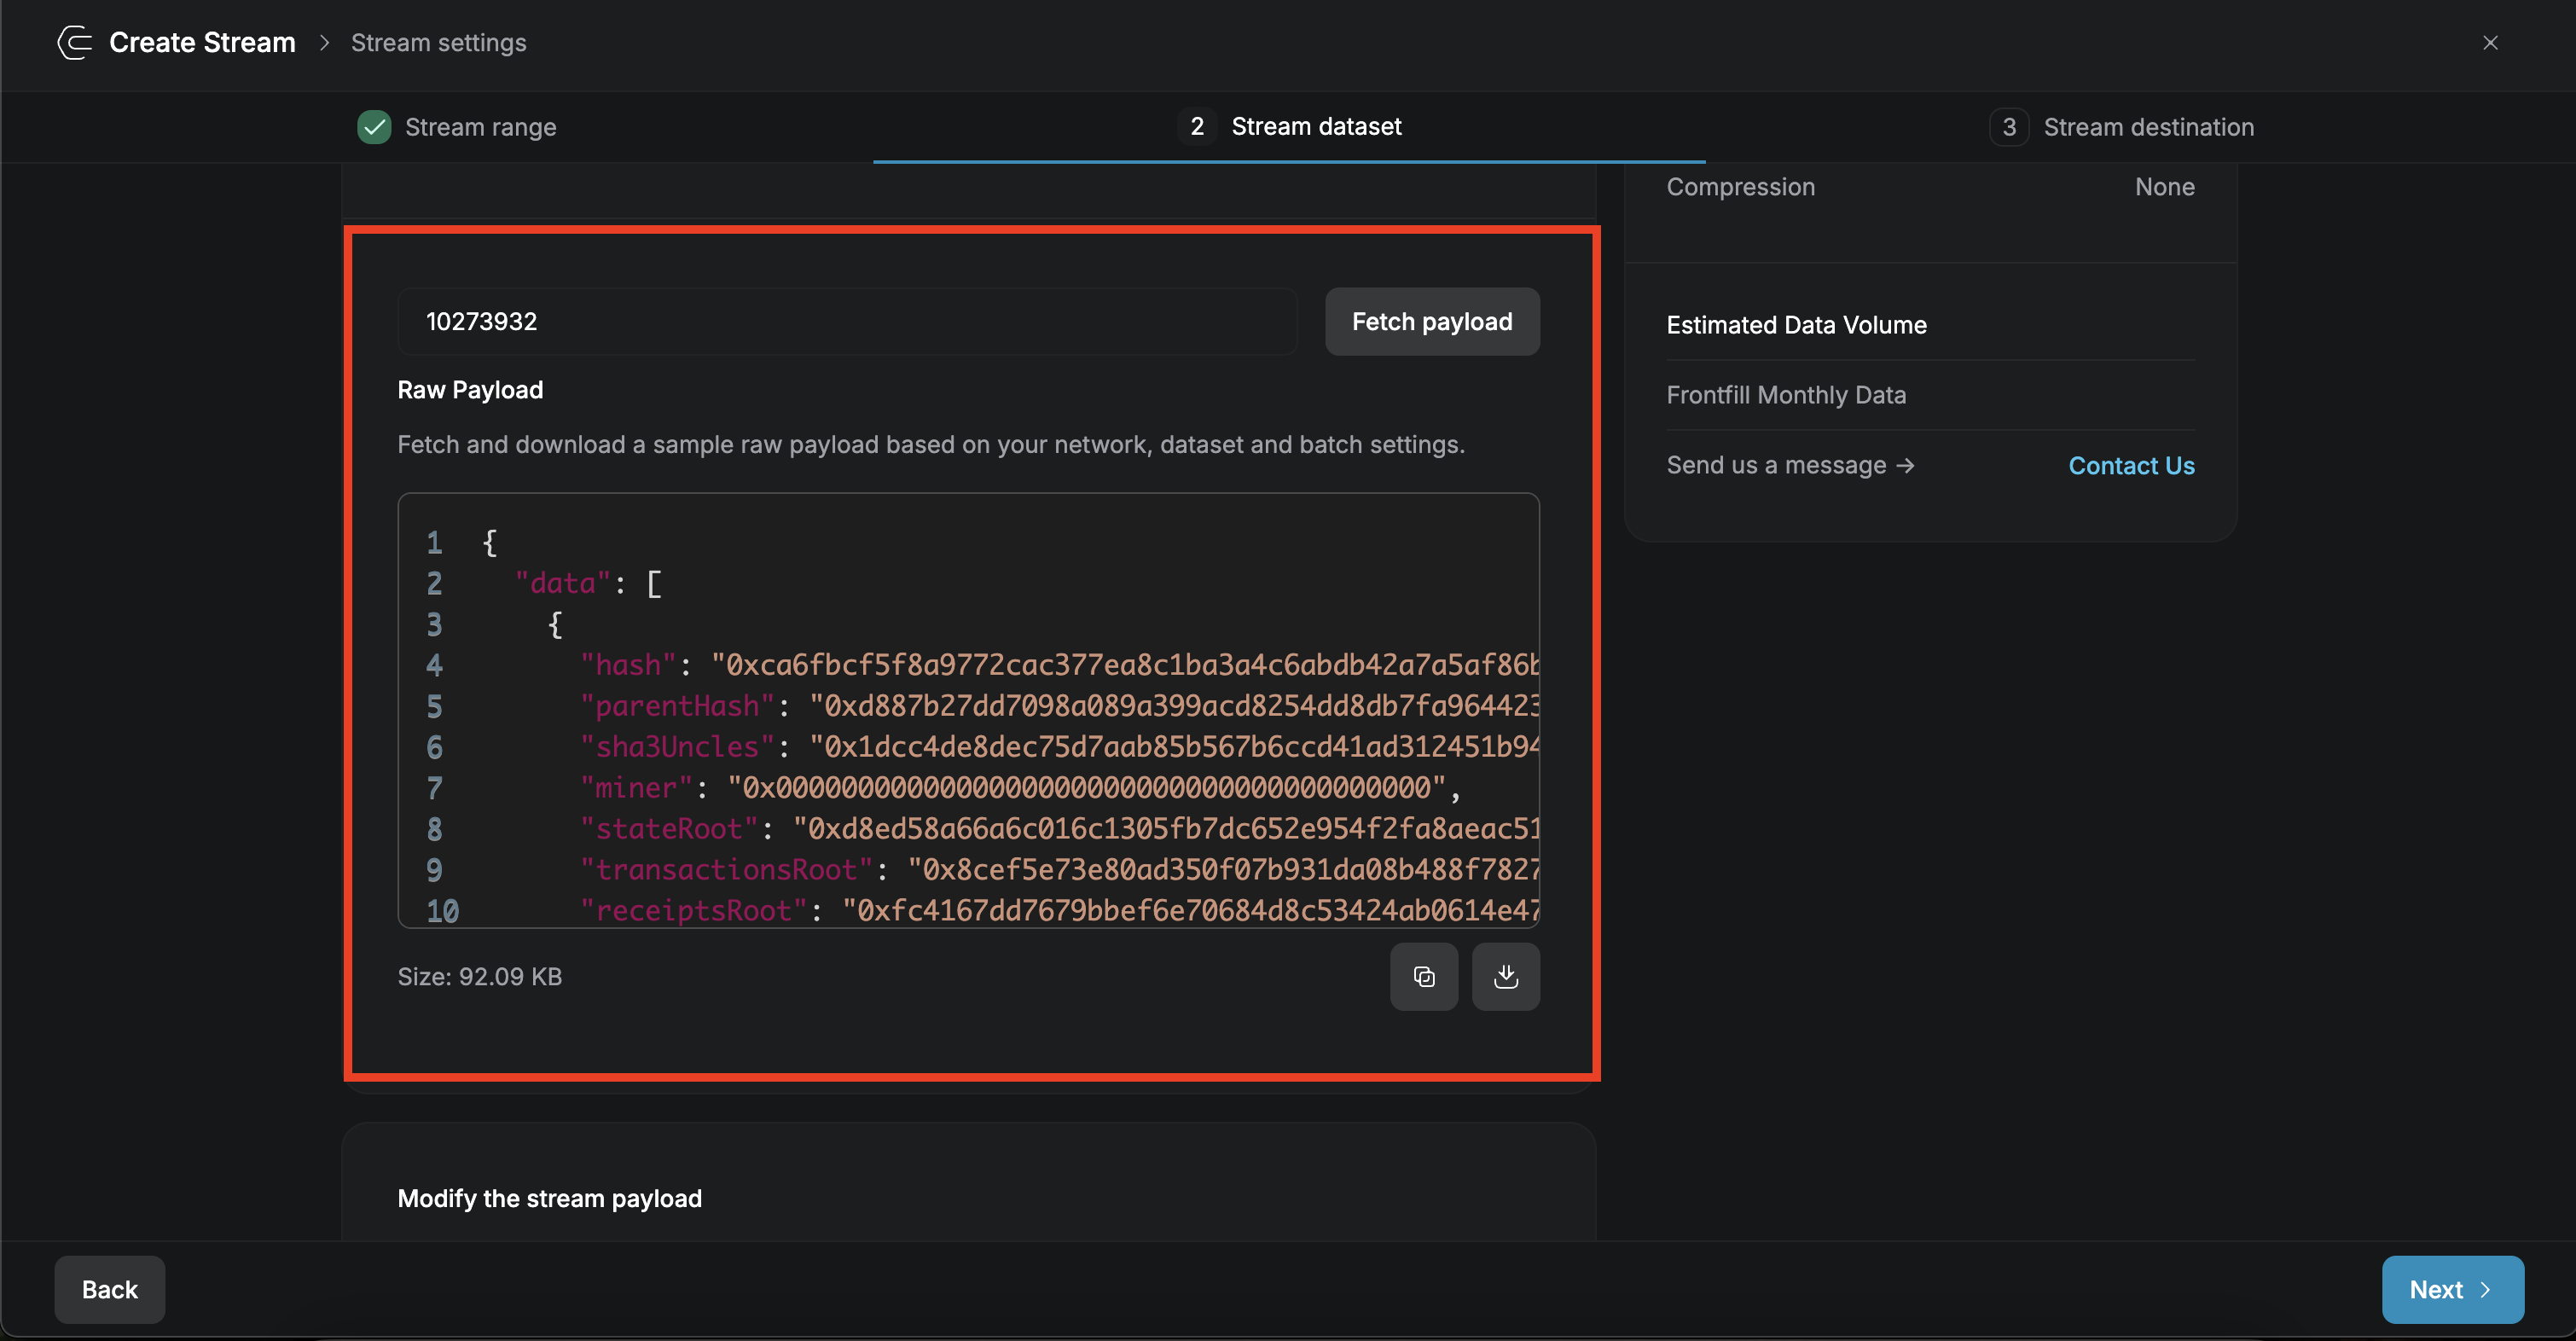Click the numbered badge for step 3
The height and width of the screenshot is (1341, 2576).
pos(2010,126)
